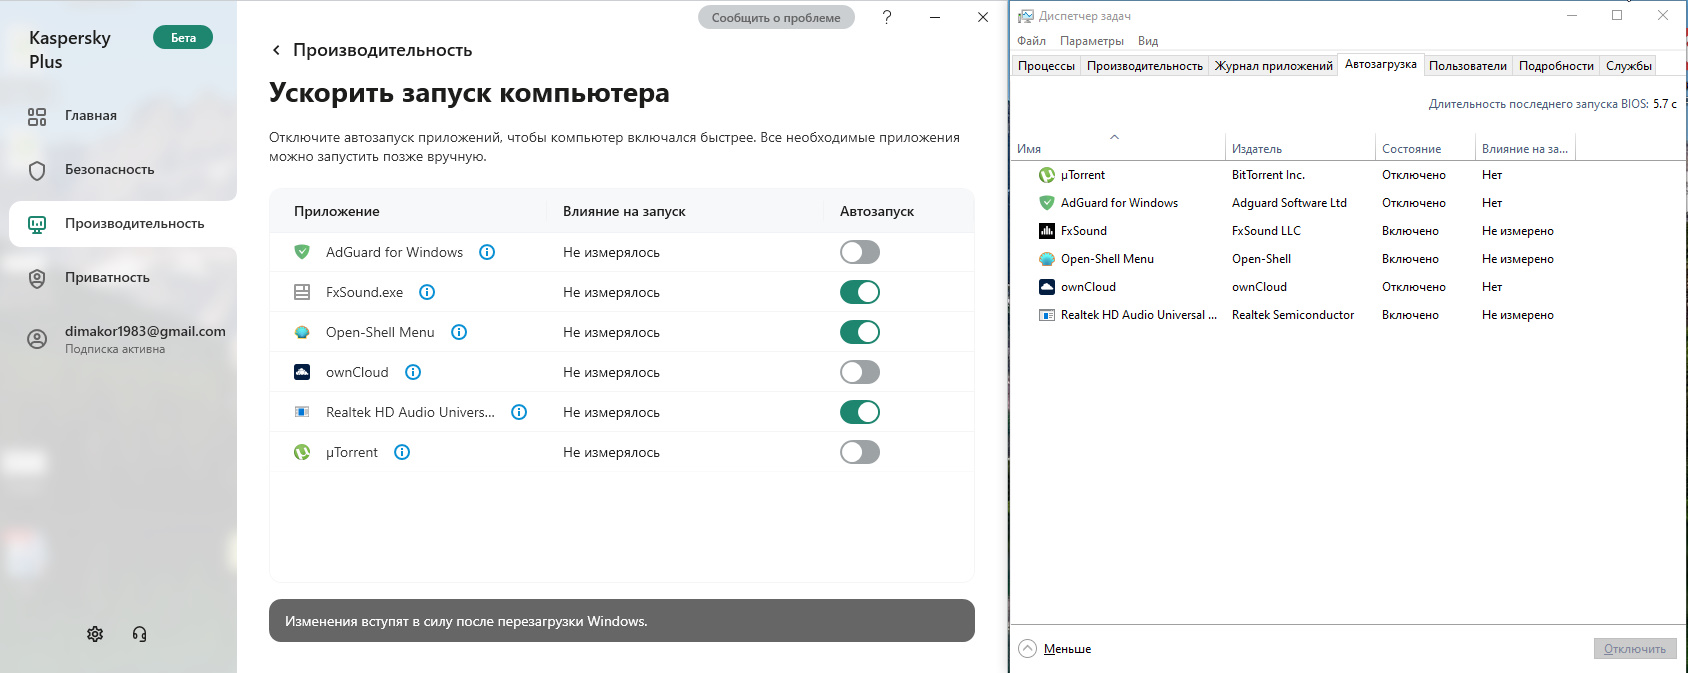Open Kaspersky support headset icon
Viewport: 1688px width, 673px height.
140,634
